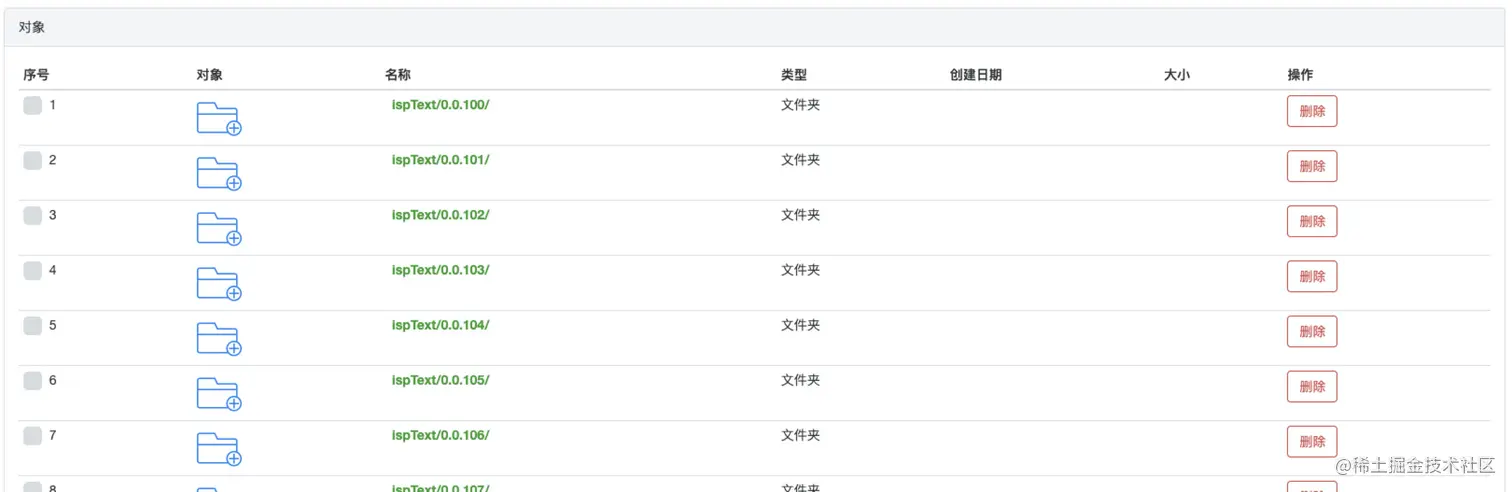
Task: Click 删除 for ispText/0.0.106/
Action: coord(1312,442)
